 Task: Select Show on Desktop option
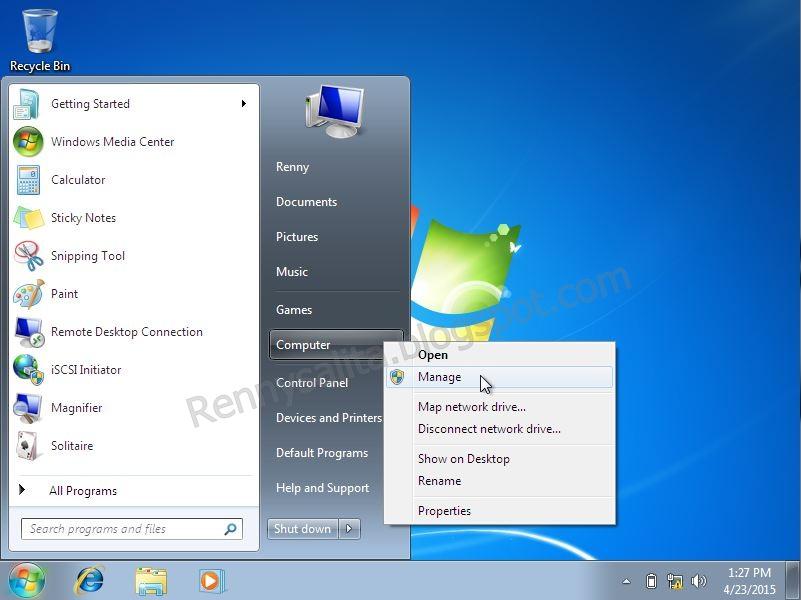pyautogui.click(x=500, y=459)
